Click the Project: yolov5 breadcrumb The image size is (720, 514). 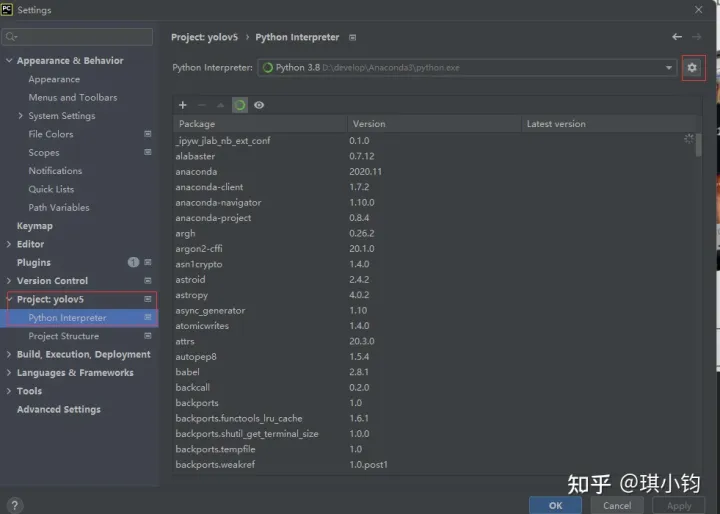pos(204,37)
